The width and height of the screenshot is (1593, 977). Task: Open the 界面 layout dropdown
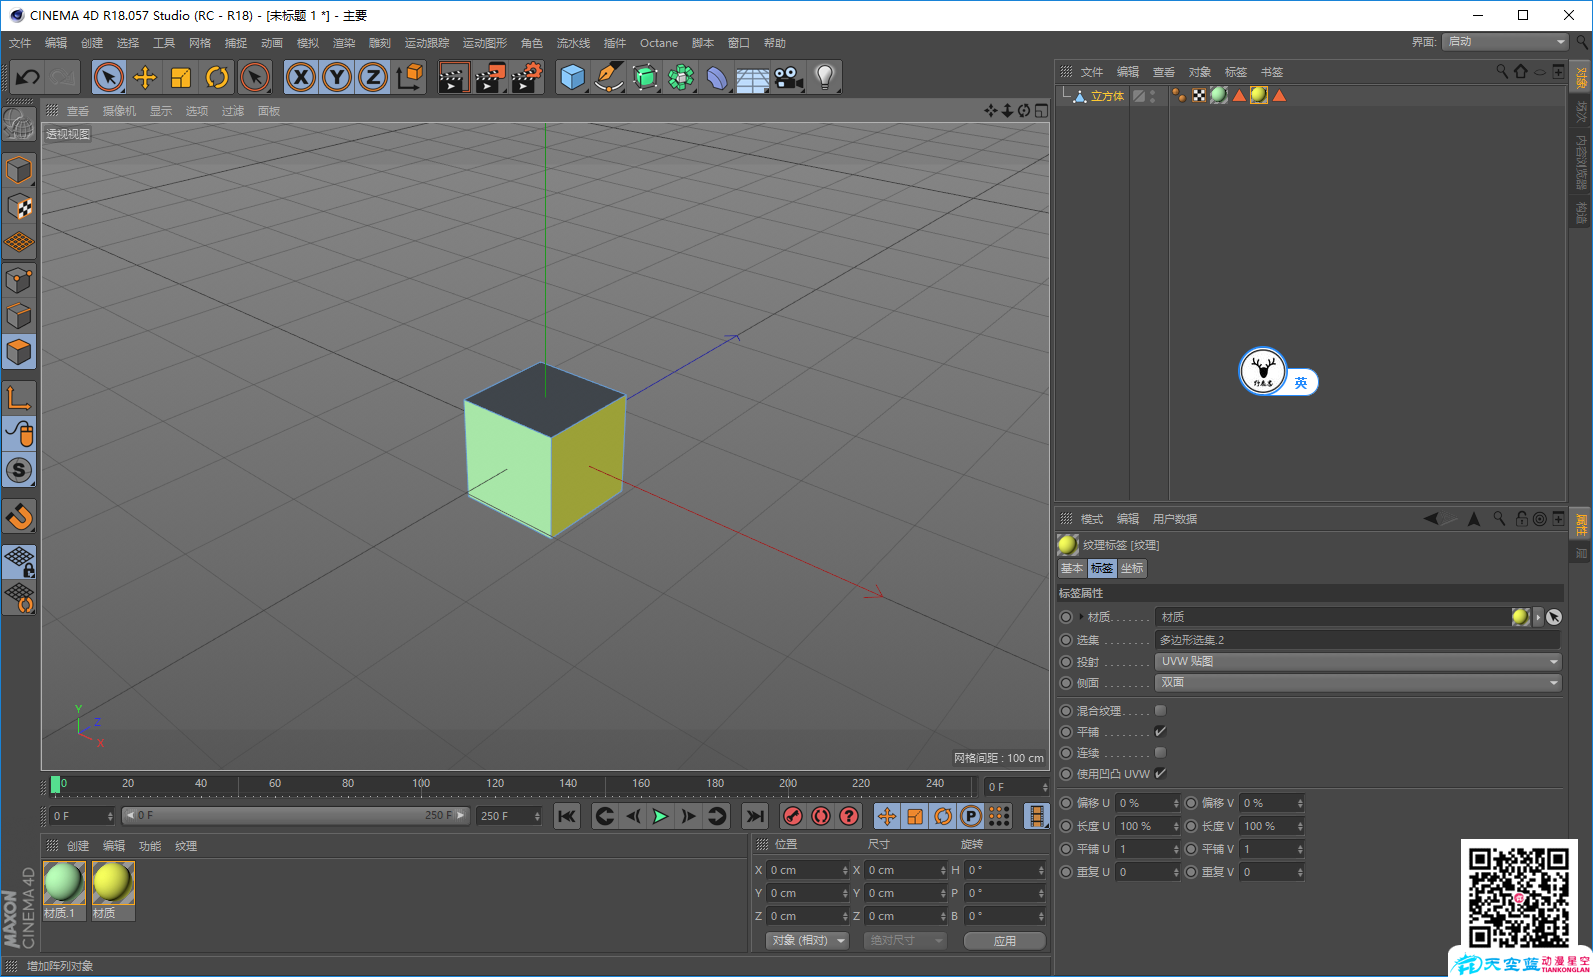coord(1505,41)
